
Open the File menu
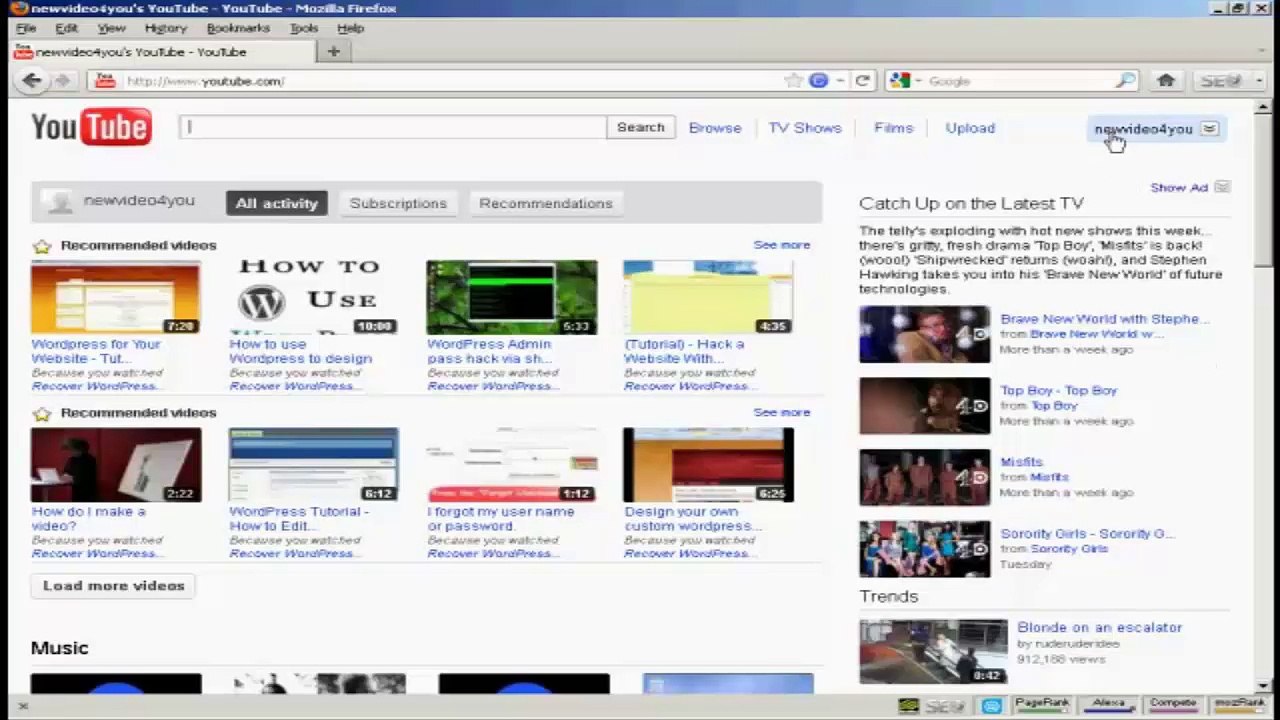click(26, 28)
